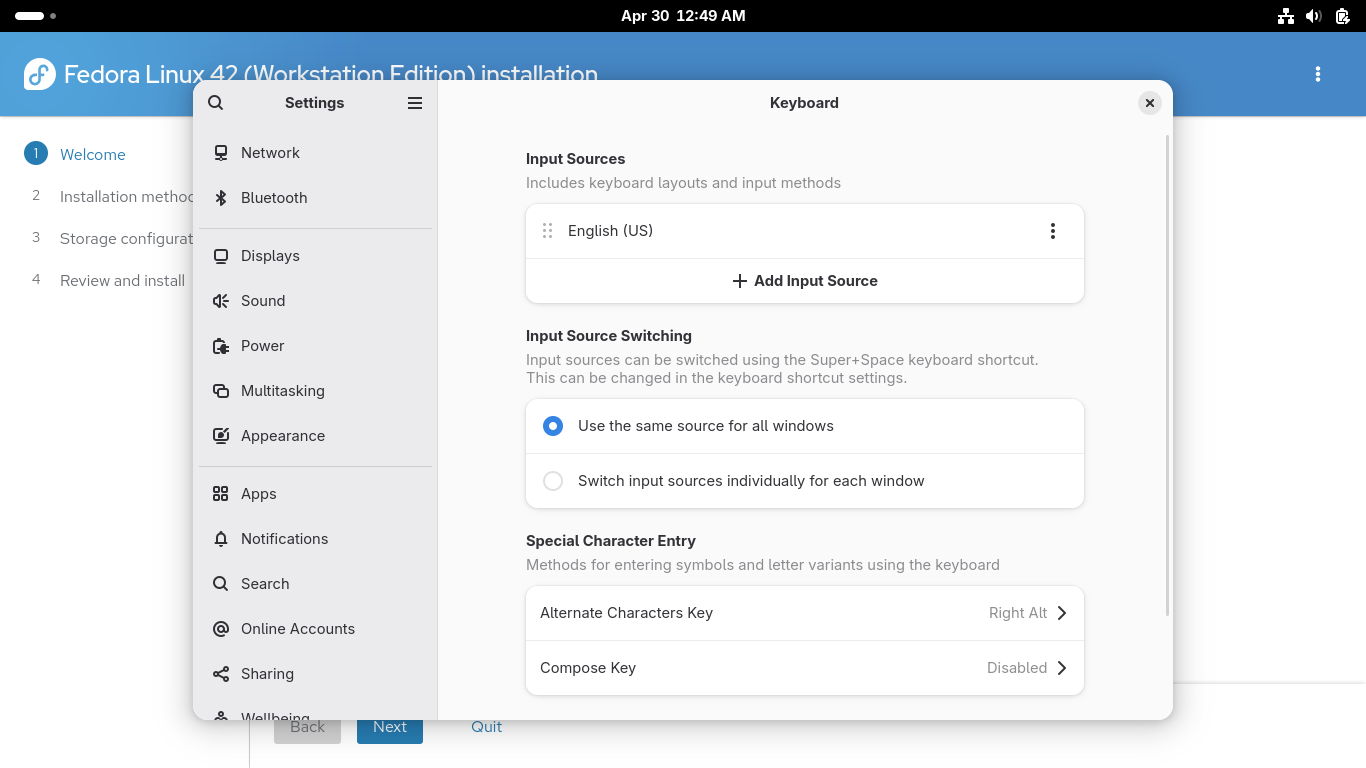
Task: Open the installer's three-dot kebab menu
Action: pos(1318,74)
